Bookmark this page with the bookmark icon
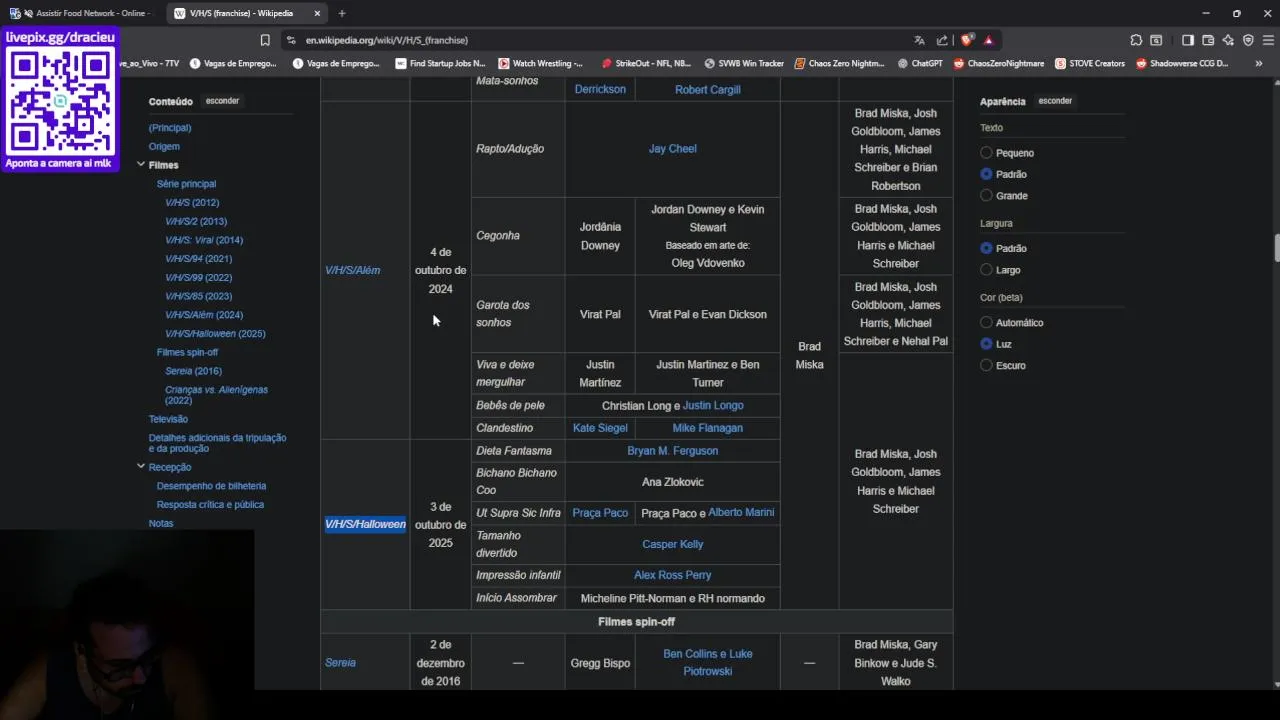This screenshot has height=720, width=1280. pyautogui.click(x=265, y=40)
